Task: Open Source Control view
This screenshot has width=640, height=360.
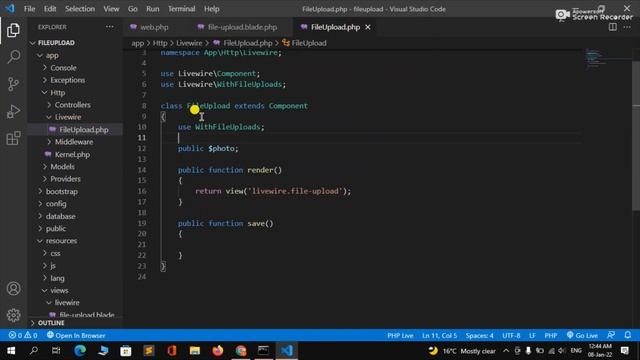Action: pyautogui.click(x=13, y=84)
